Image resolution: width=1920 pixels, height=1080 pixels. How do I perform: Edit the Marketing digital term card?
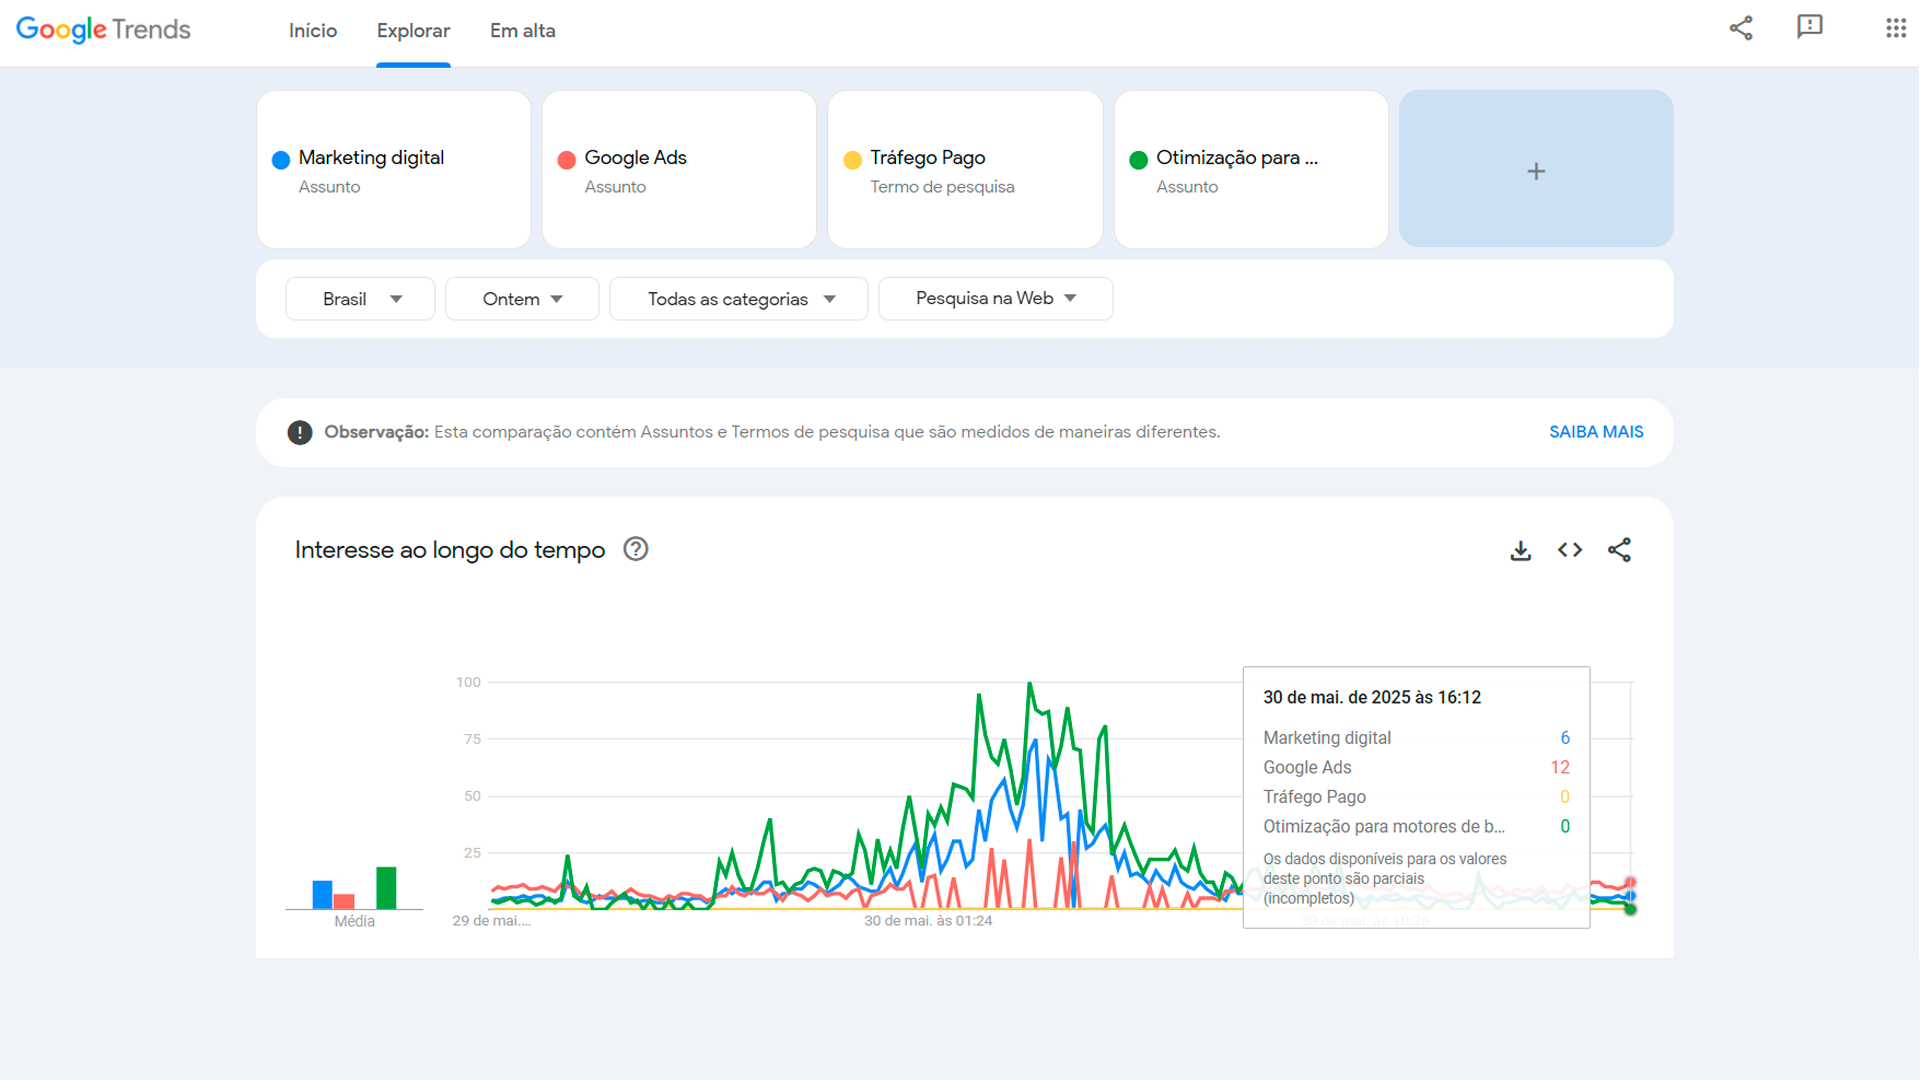click(x=394, y=169)
